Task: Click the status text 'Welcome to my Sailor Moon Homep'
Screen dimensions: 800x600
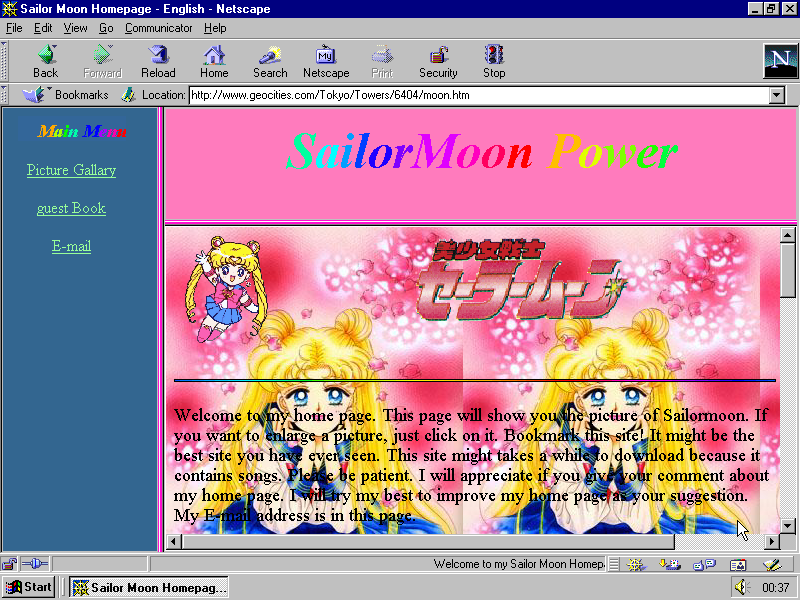Action: [x=519, y=564]
